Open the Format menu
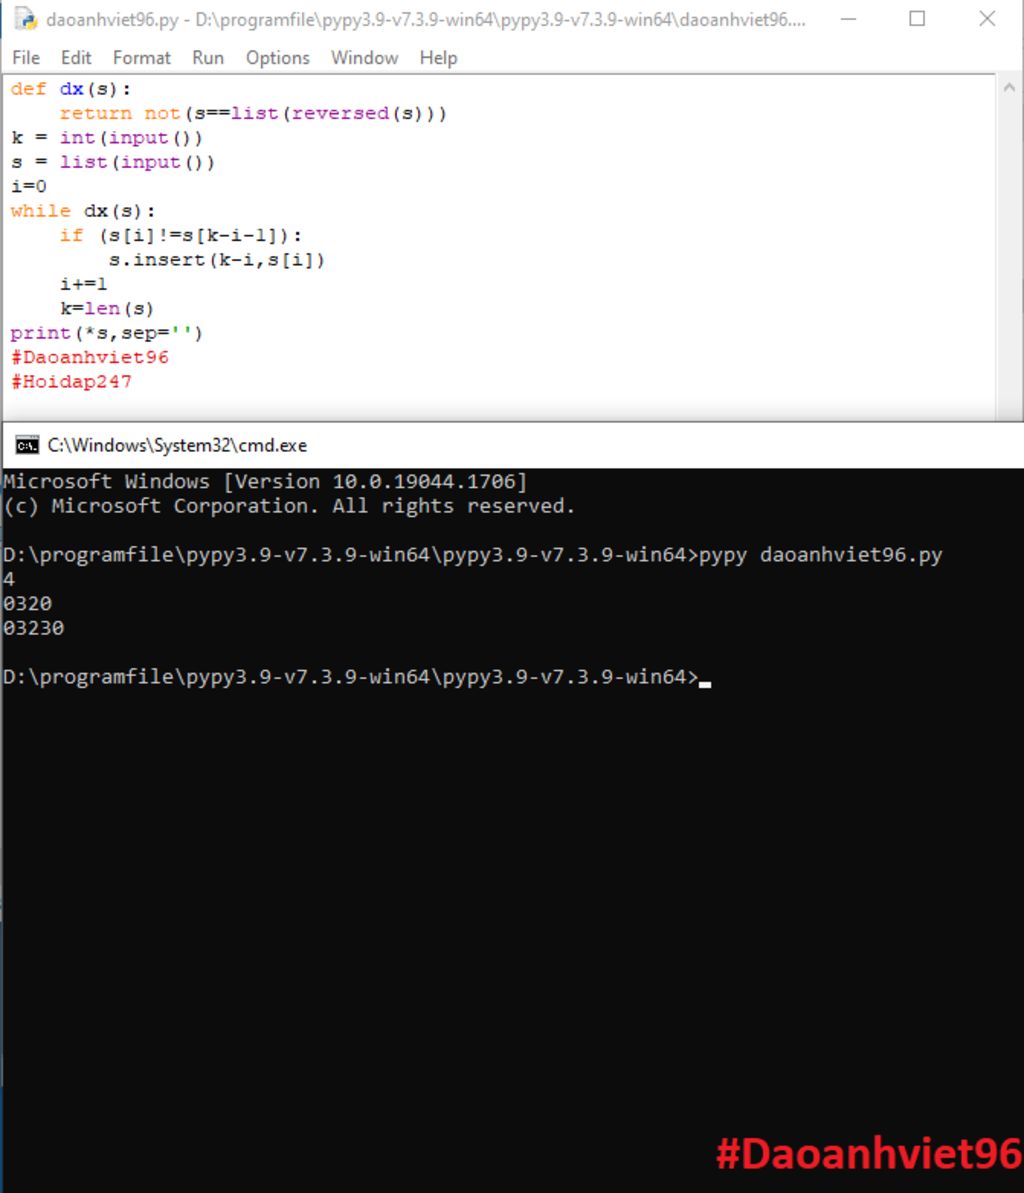Image resolution: width=1024 pixels, height=1193 pixels. click(142, 58)
